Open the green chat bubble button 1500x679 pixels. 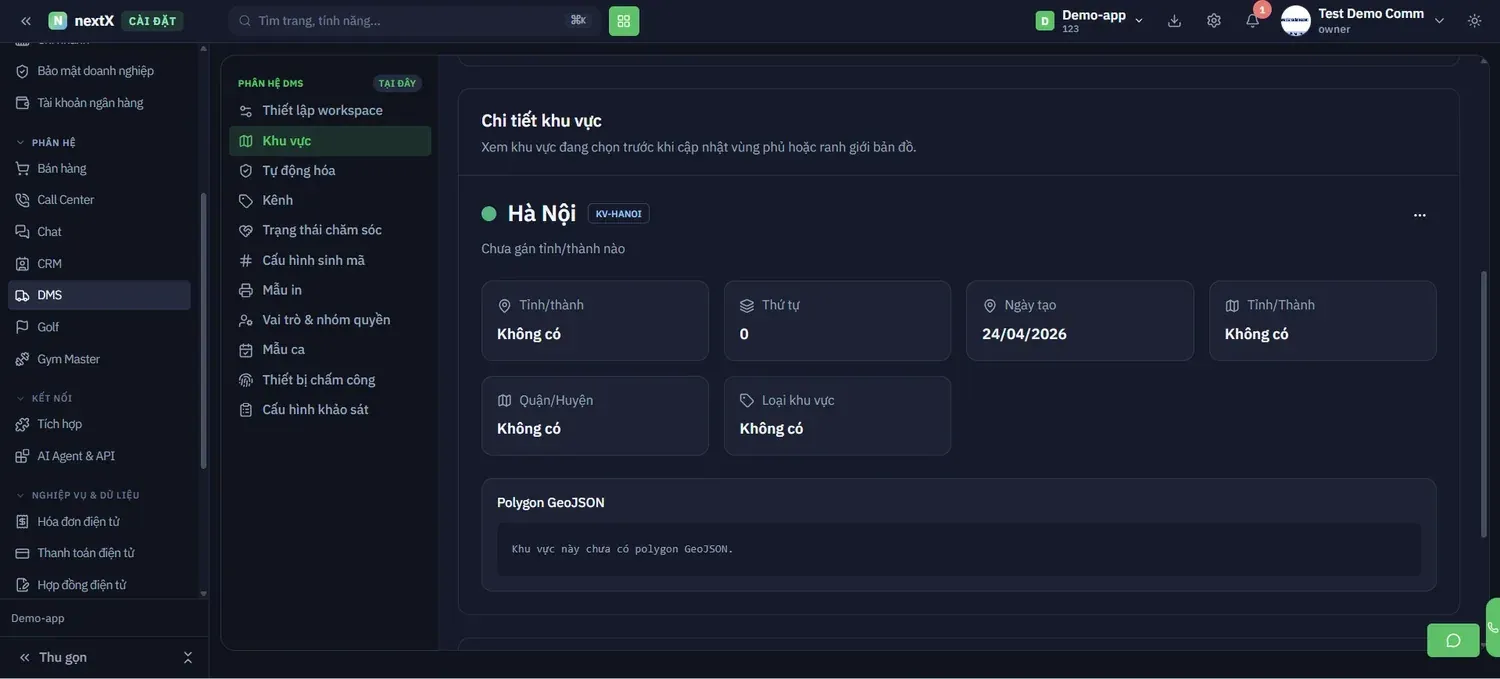pyautogui.click(x=1453, y=640)
